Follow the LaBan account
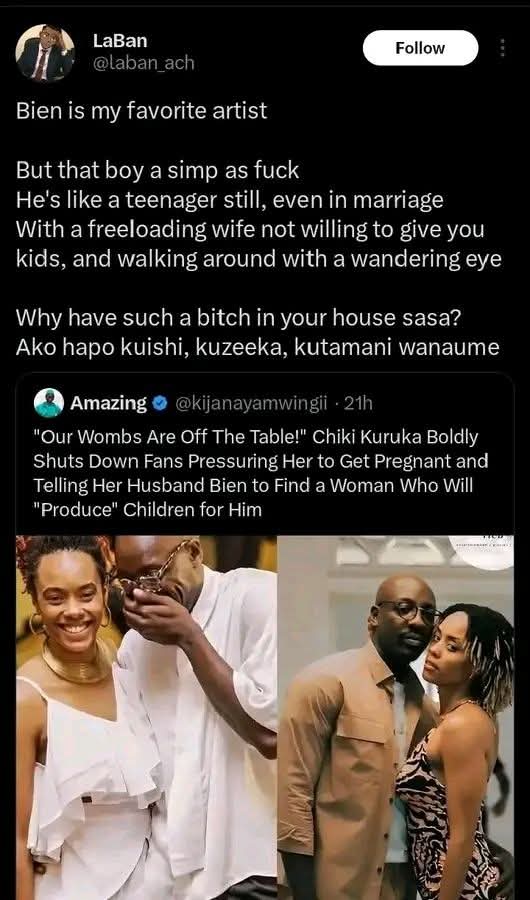This screenshot has width=530, height=900. [x=420, y=48]
